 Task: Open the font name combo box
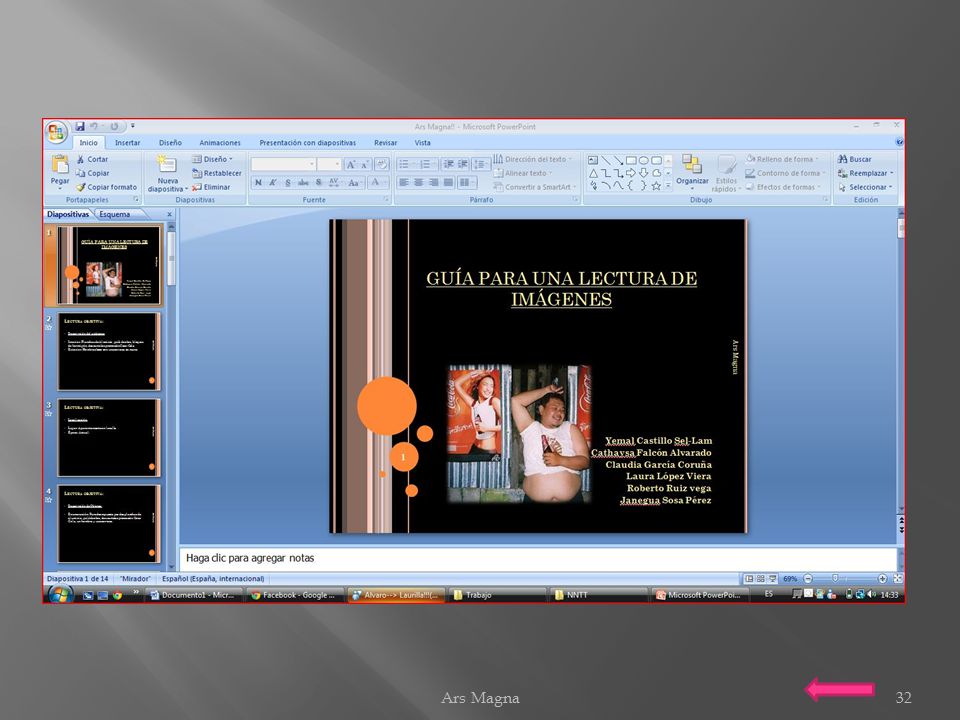coord(283,165)
